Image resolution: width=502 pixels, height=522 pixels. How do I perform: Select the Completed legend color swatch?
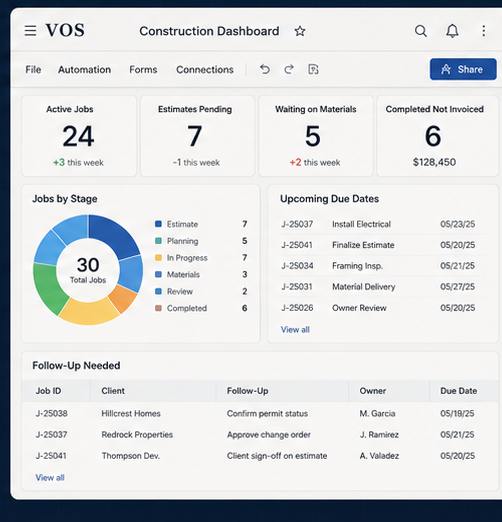pos(158,308)
